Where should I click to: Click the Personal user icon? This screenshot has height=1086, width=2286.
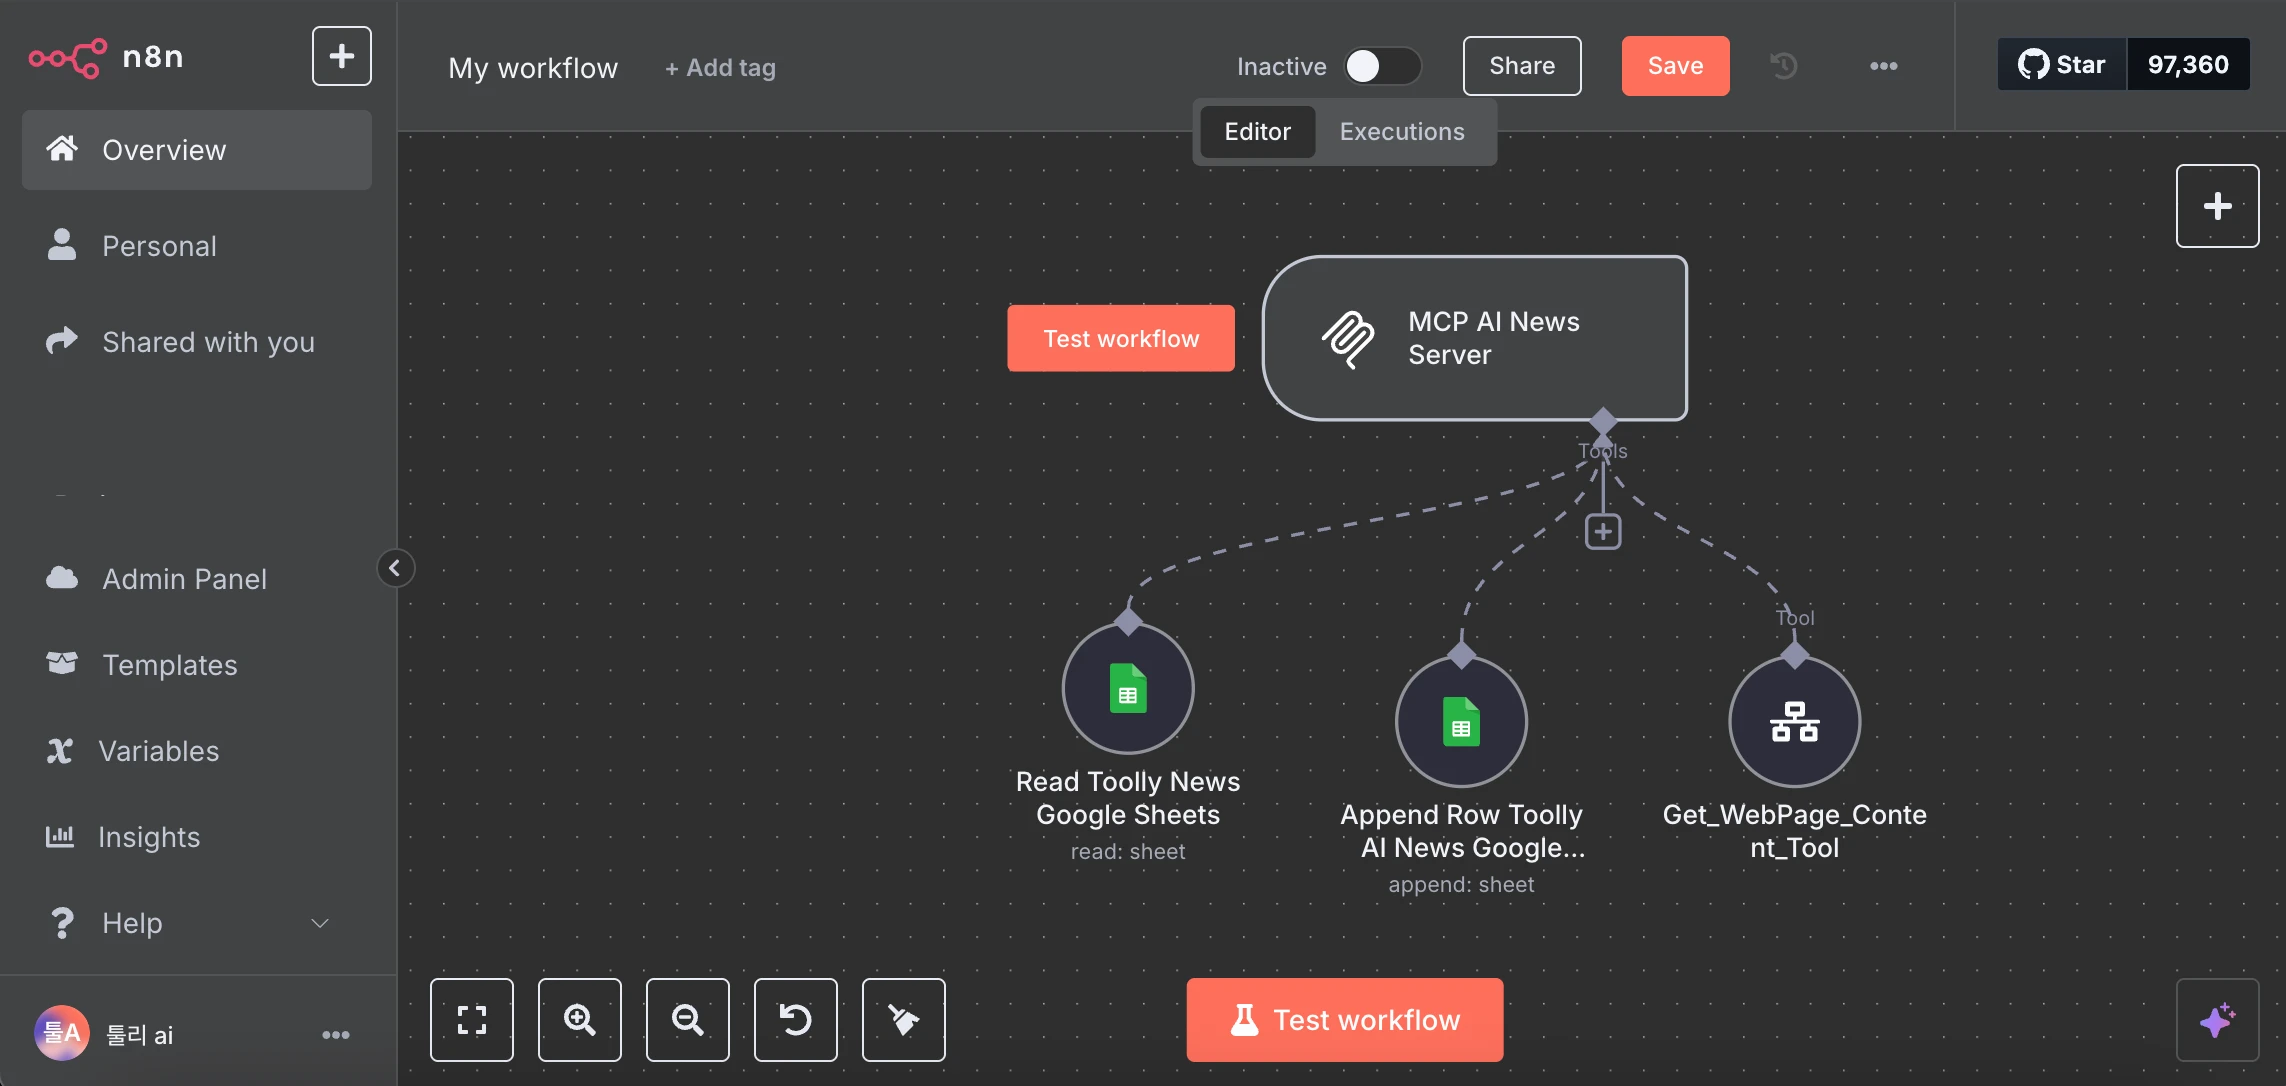pyautogui.click(x=62, y=245)
